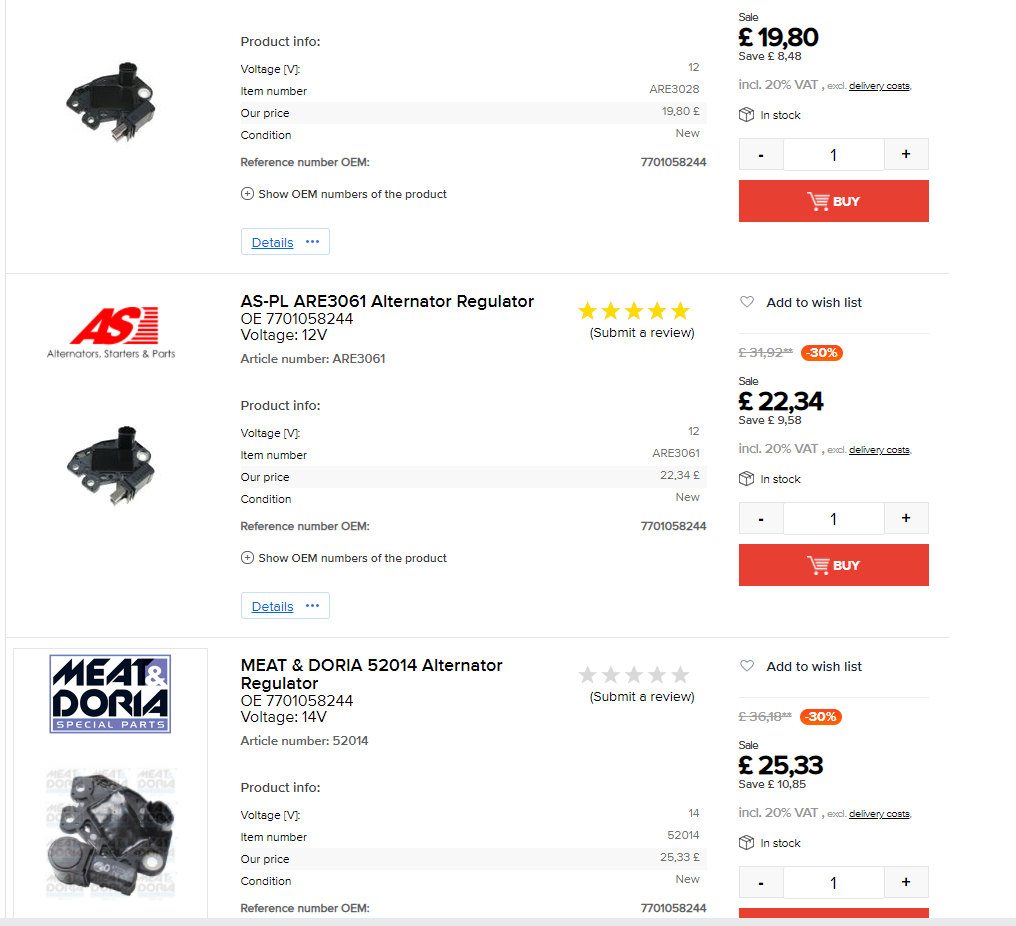
Task: Click the quantity field for ARE3061
Action: (x=833, y=518)
